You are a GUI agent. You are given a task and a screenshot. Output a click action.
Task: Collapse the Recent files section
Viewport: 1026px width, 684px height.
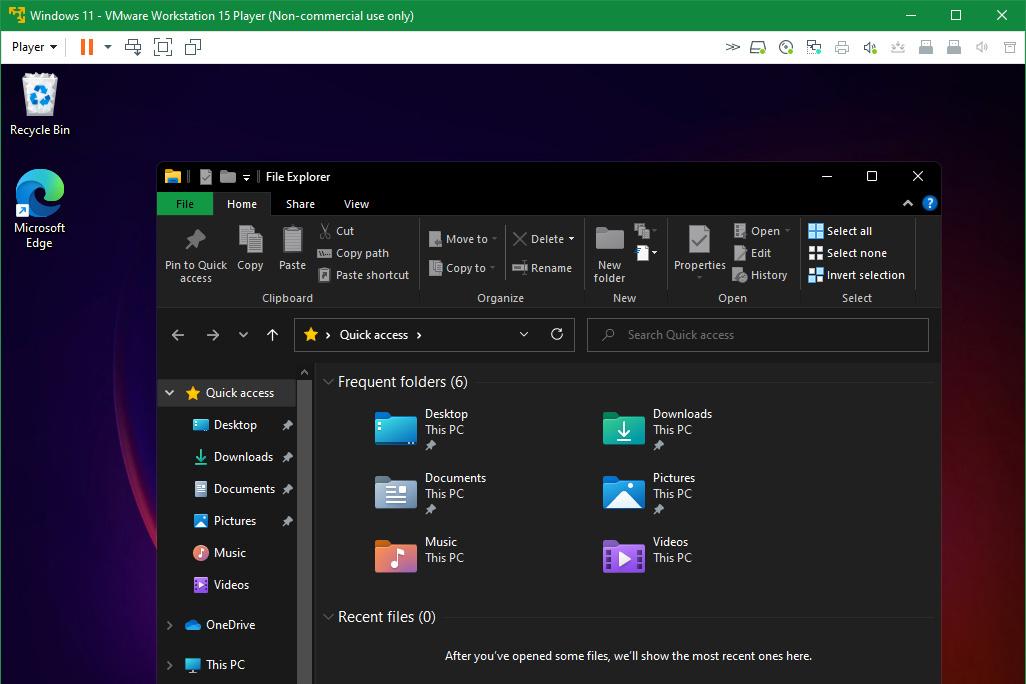[328, 617]
